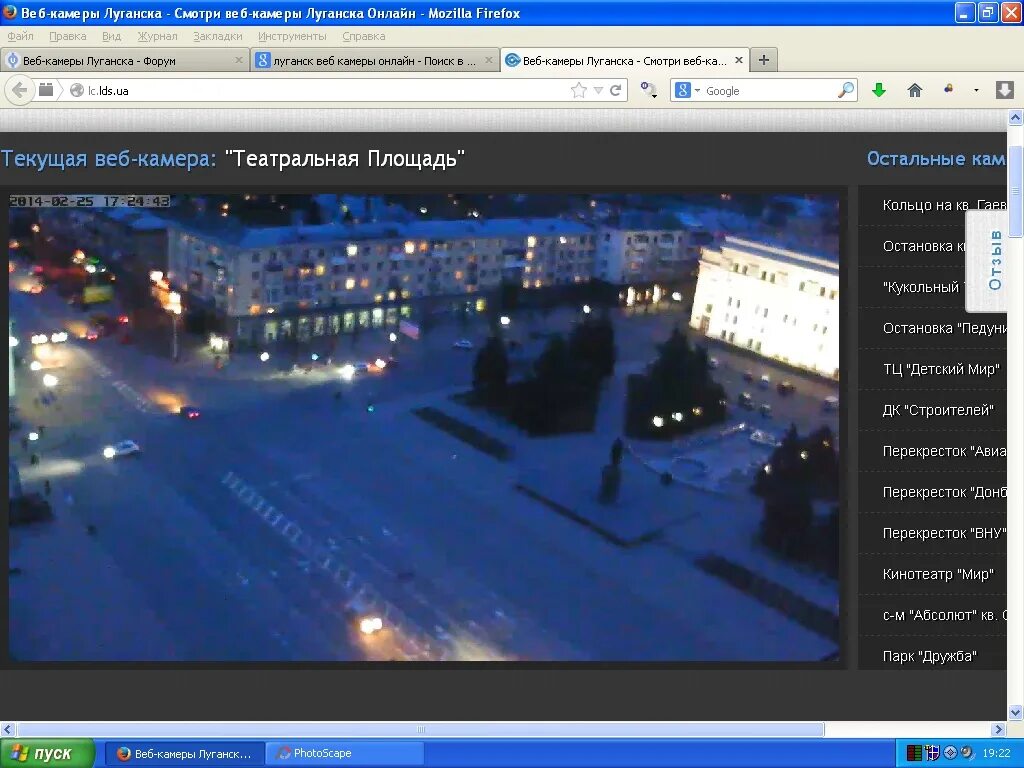Close the active webcam tab
The height and width of the screenshot is (768, 1024).
coord(739,60)
